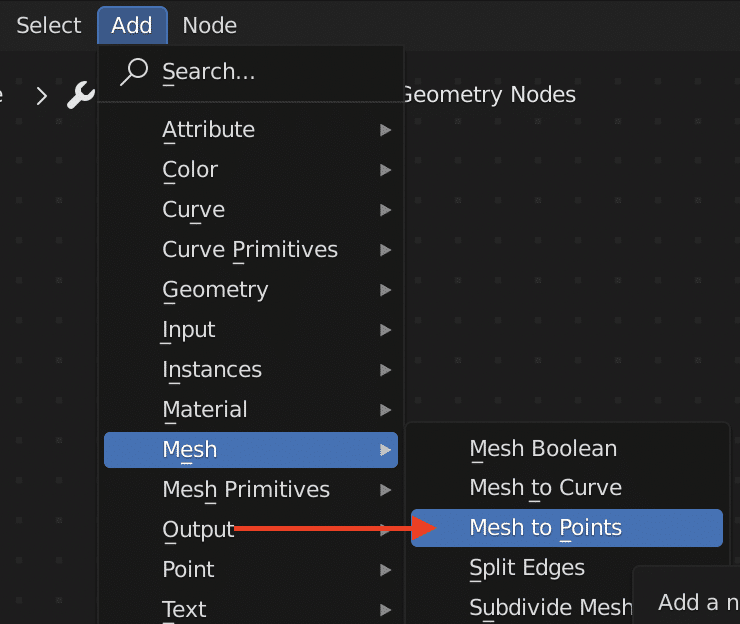Viewport: 740px width, 624px height.
Task: Open the Curve Primitives submenu
Action: point(251,250)
